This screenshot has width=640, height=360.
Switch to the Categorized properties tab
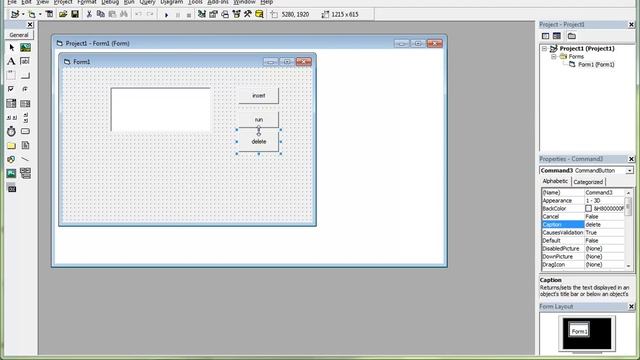tap(588, 182)
